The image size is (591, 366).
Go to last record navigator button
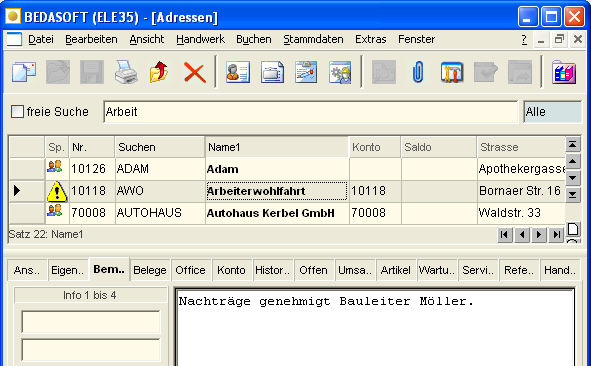(x=557, y=235)
